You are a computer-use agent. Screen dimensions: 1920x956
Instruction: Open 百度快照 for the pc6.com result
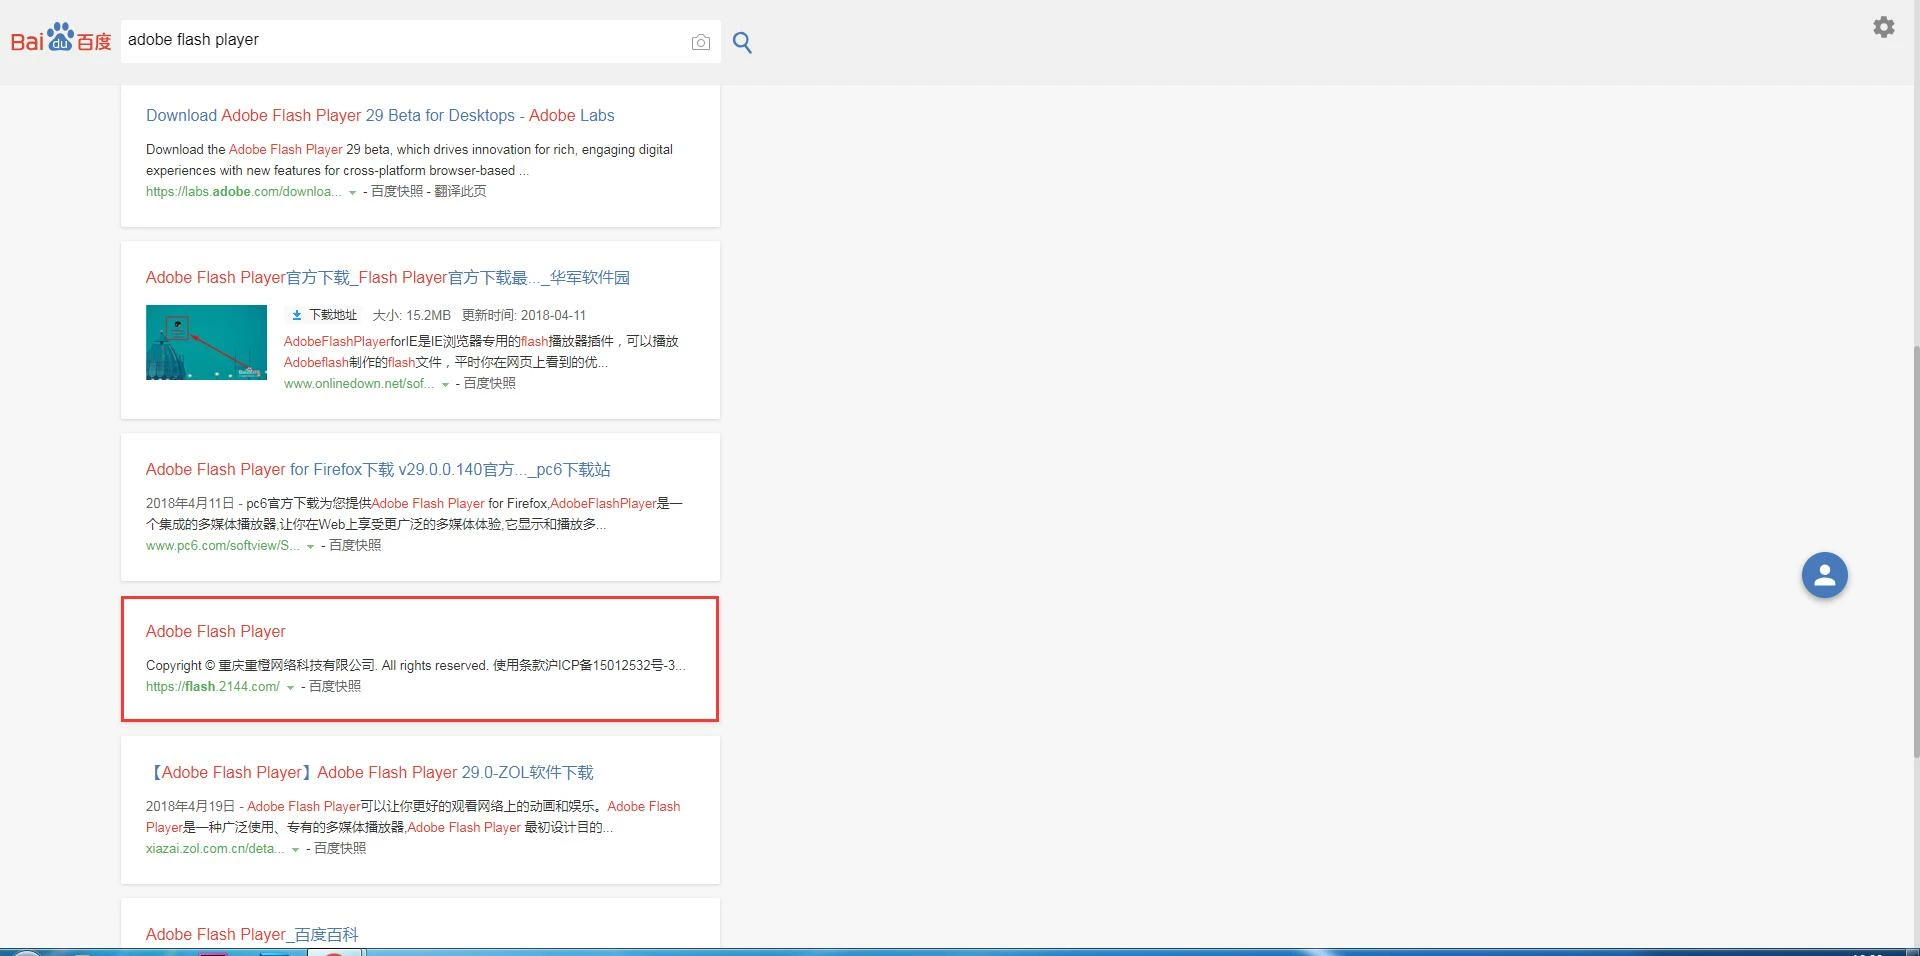click(355, 545)
